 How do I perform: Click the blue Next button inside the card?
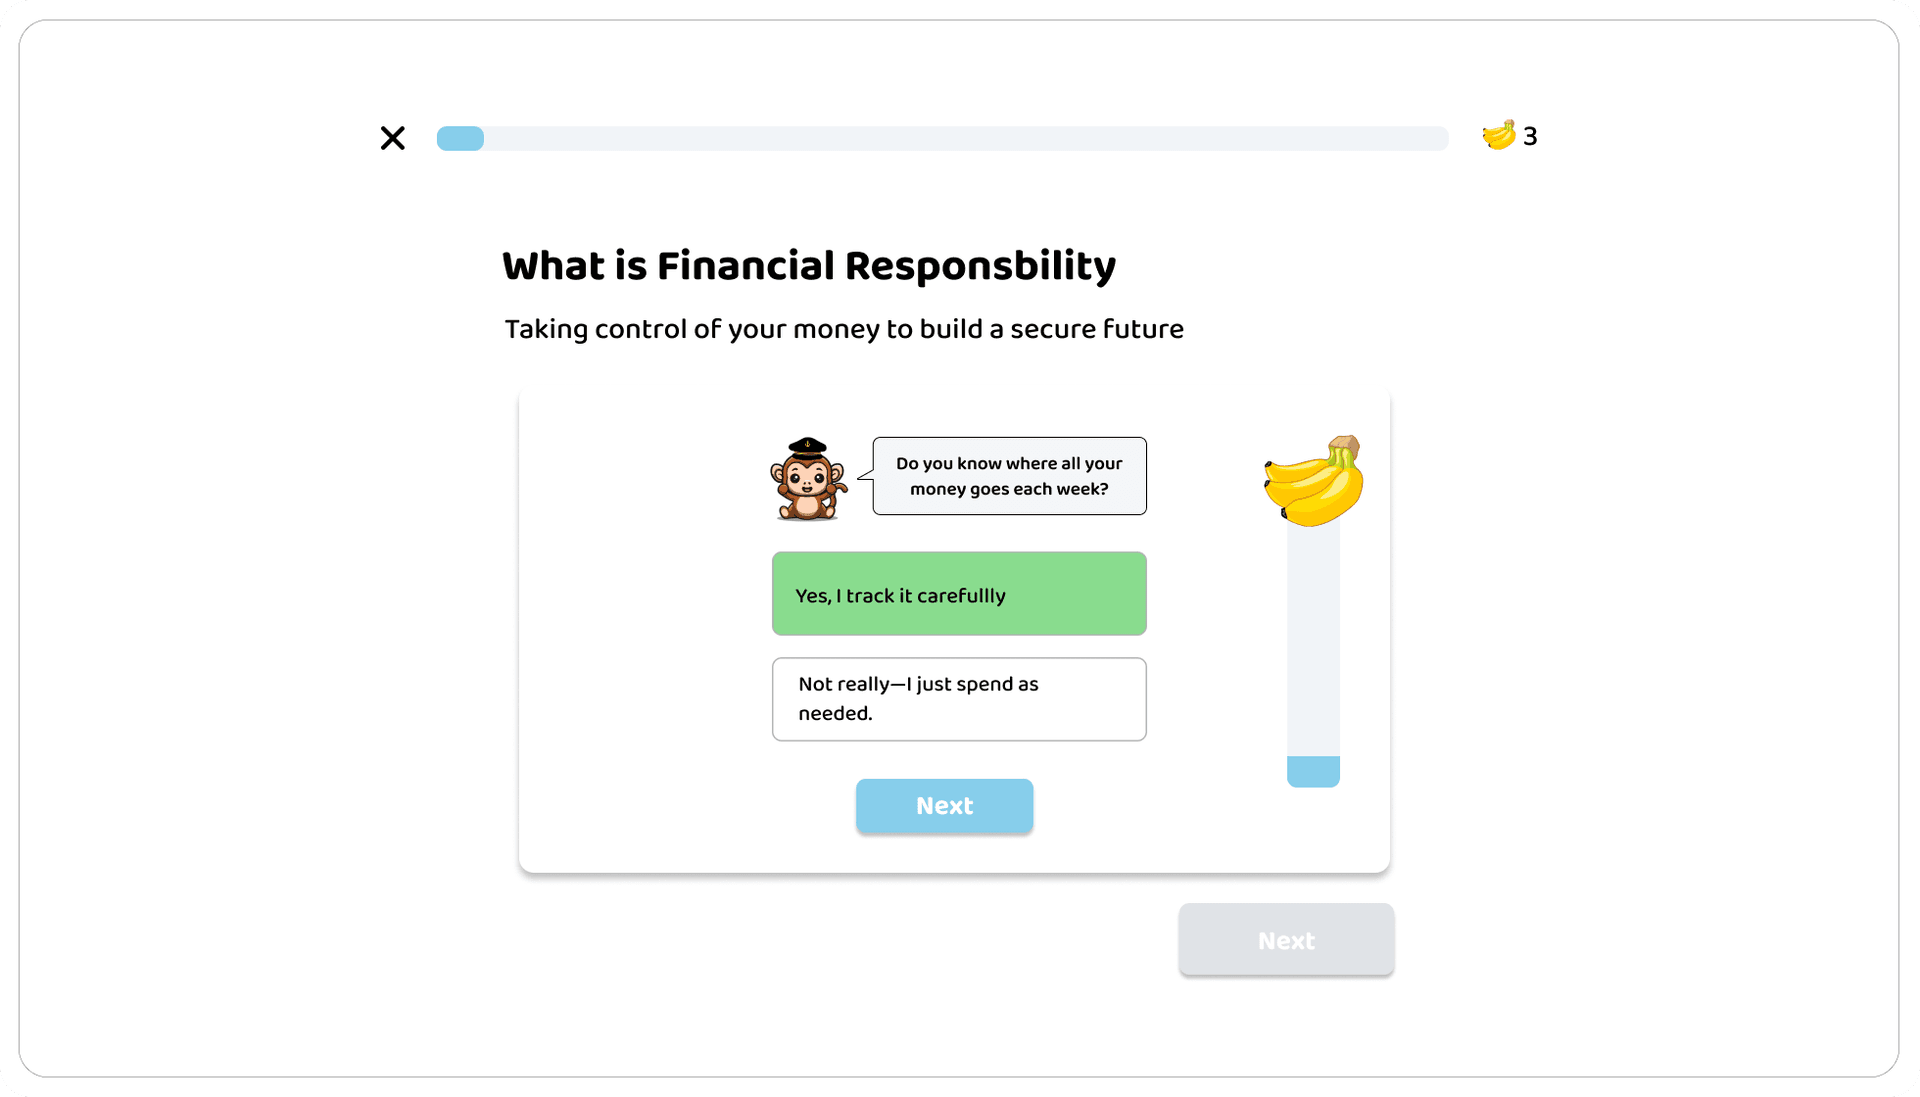pyautogui.click(x=944, y=806)
